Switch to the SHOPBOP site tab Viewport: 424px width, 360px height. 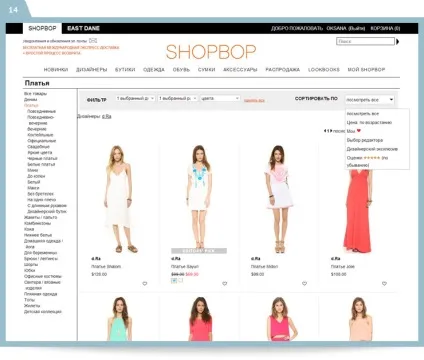42,28
